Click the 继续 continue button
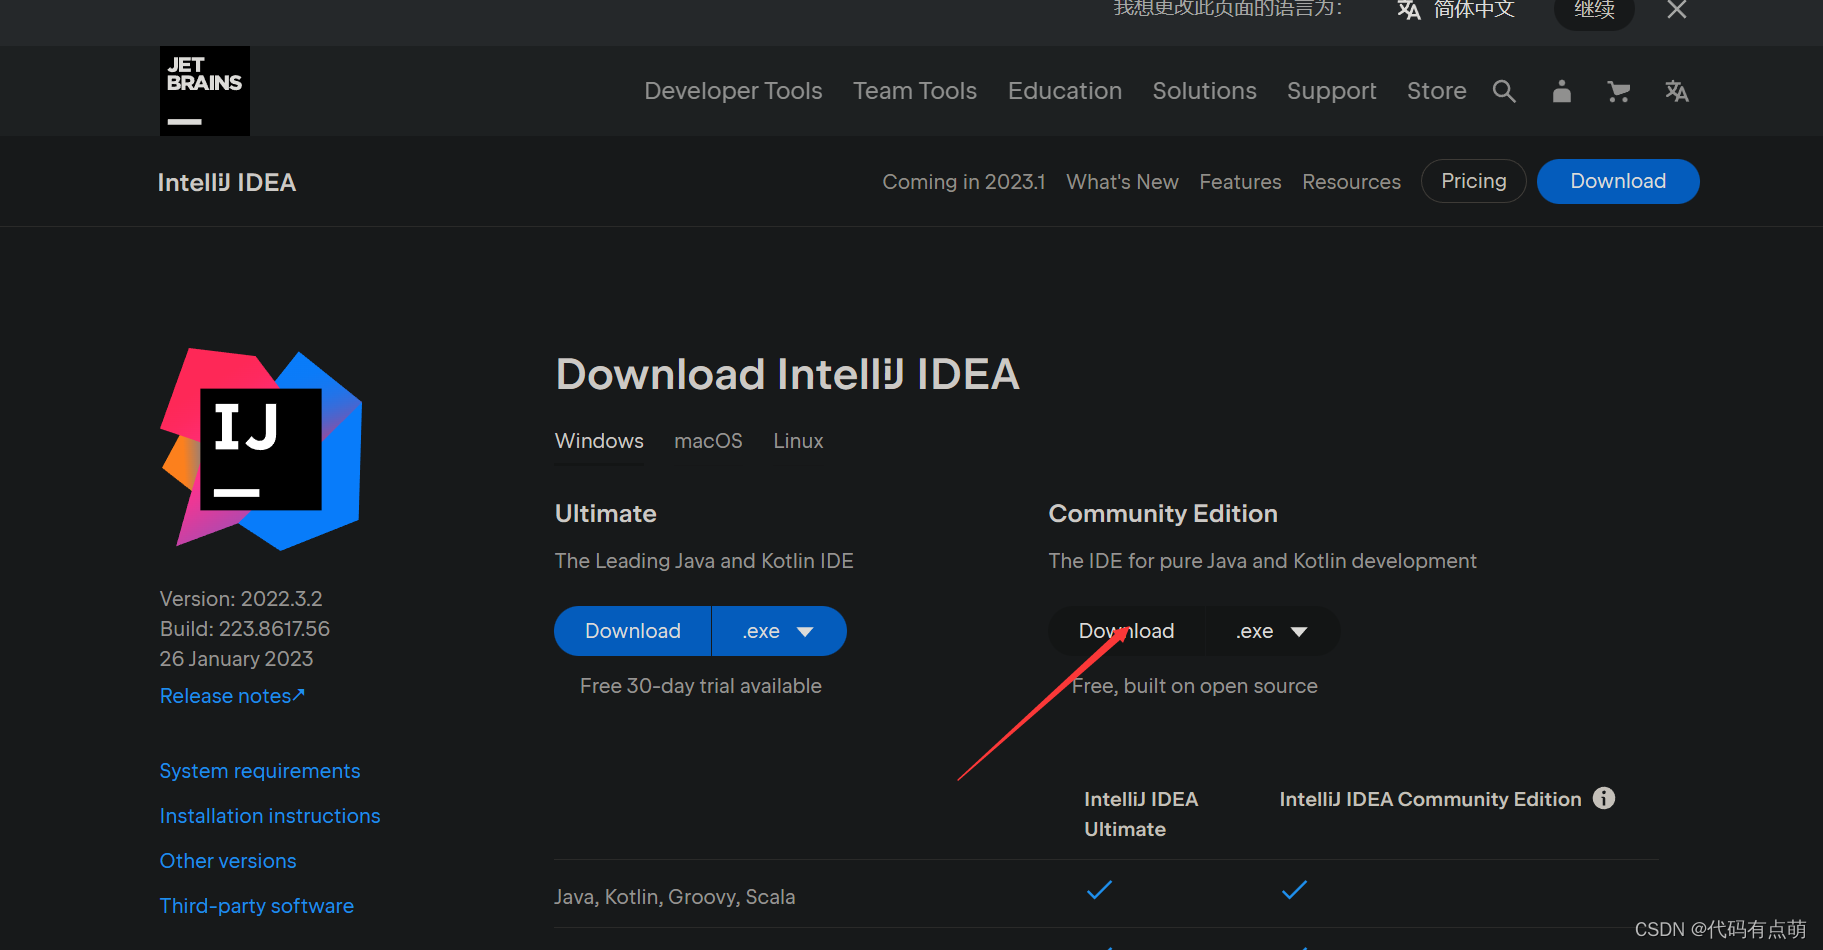This screenshot has width=1823, height=950. (1594, 11)
